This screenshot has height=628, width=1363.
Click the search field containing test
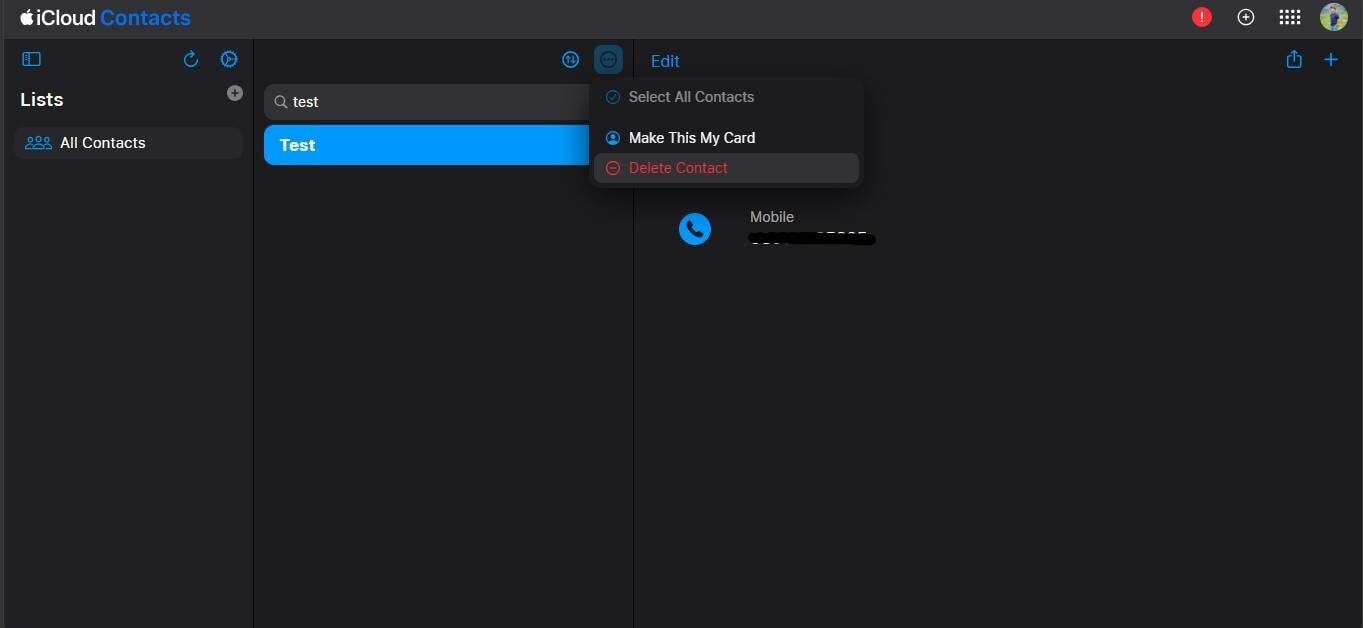point(426,102)
